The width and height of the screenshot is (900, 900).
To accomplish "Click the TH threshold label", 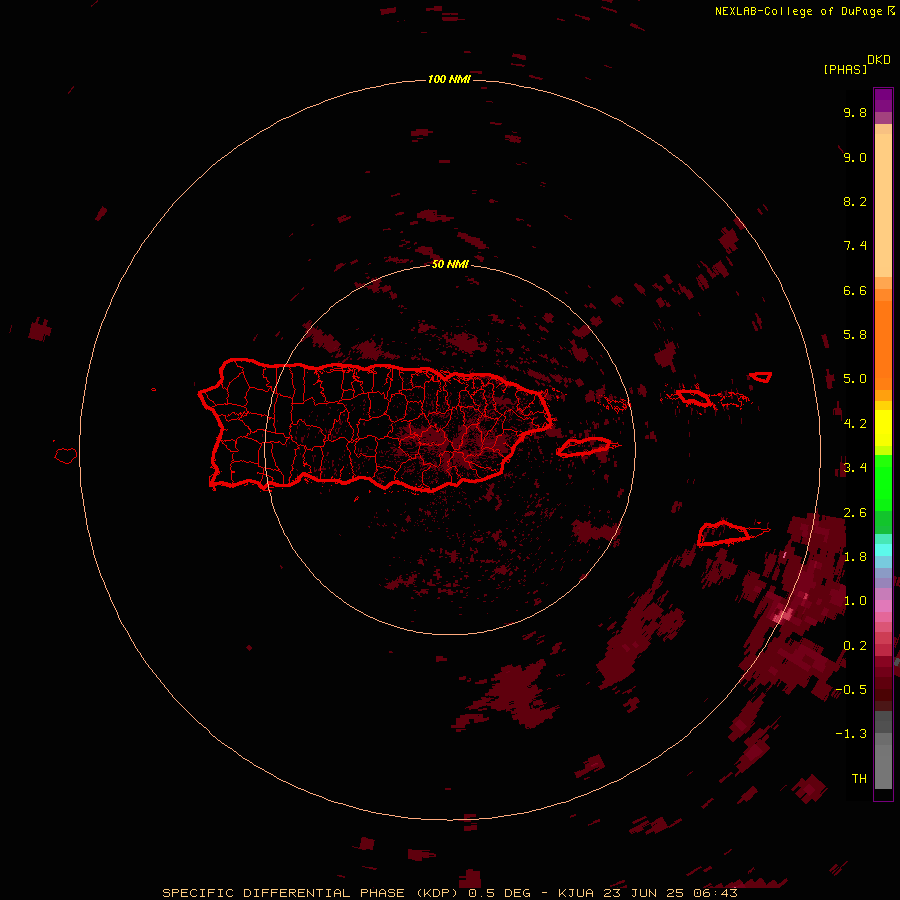I will coord(859,779).
